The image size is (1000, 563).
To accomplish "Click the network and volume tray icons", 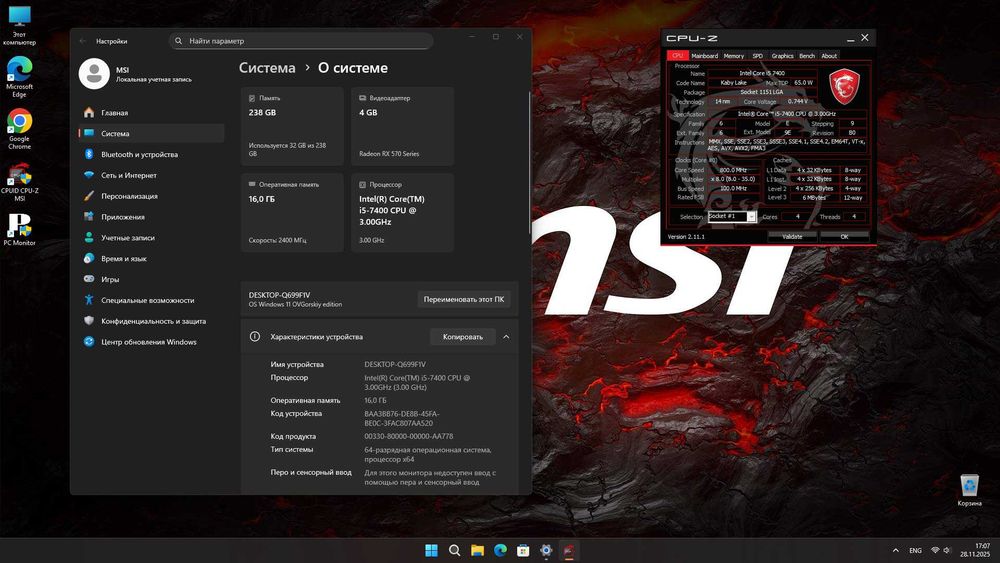I will [941, 550].
